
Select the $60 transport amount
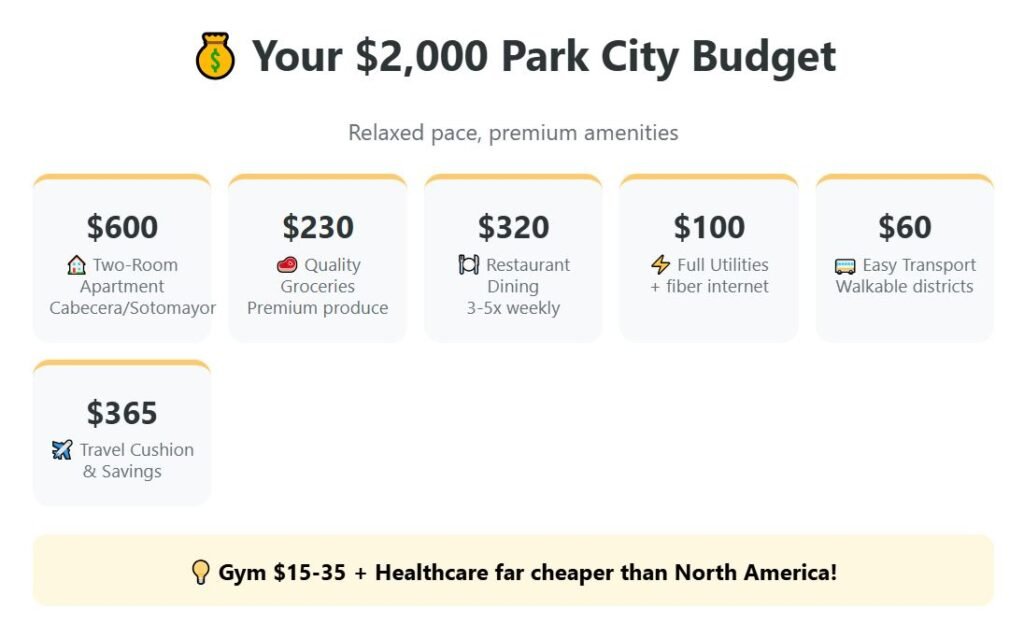click(904, 227)
